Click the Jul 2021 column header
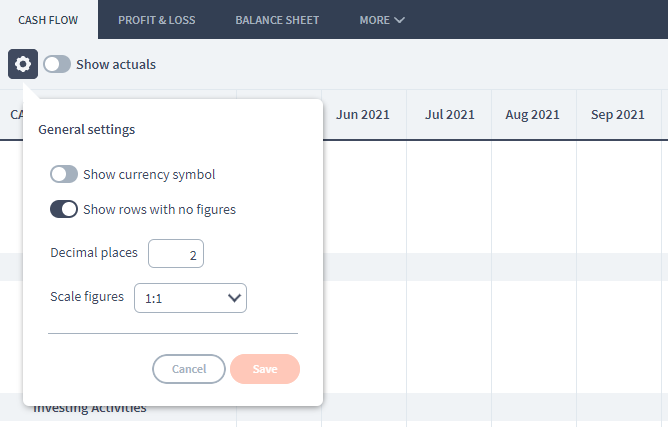The height and width of the screenshot is (427, 668). (x=450, y=115)
